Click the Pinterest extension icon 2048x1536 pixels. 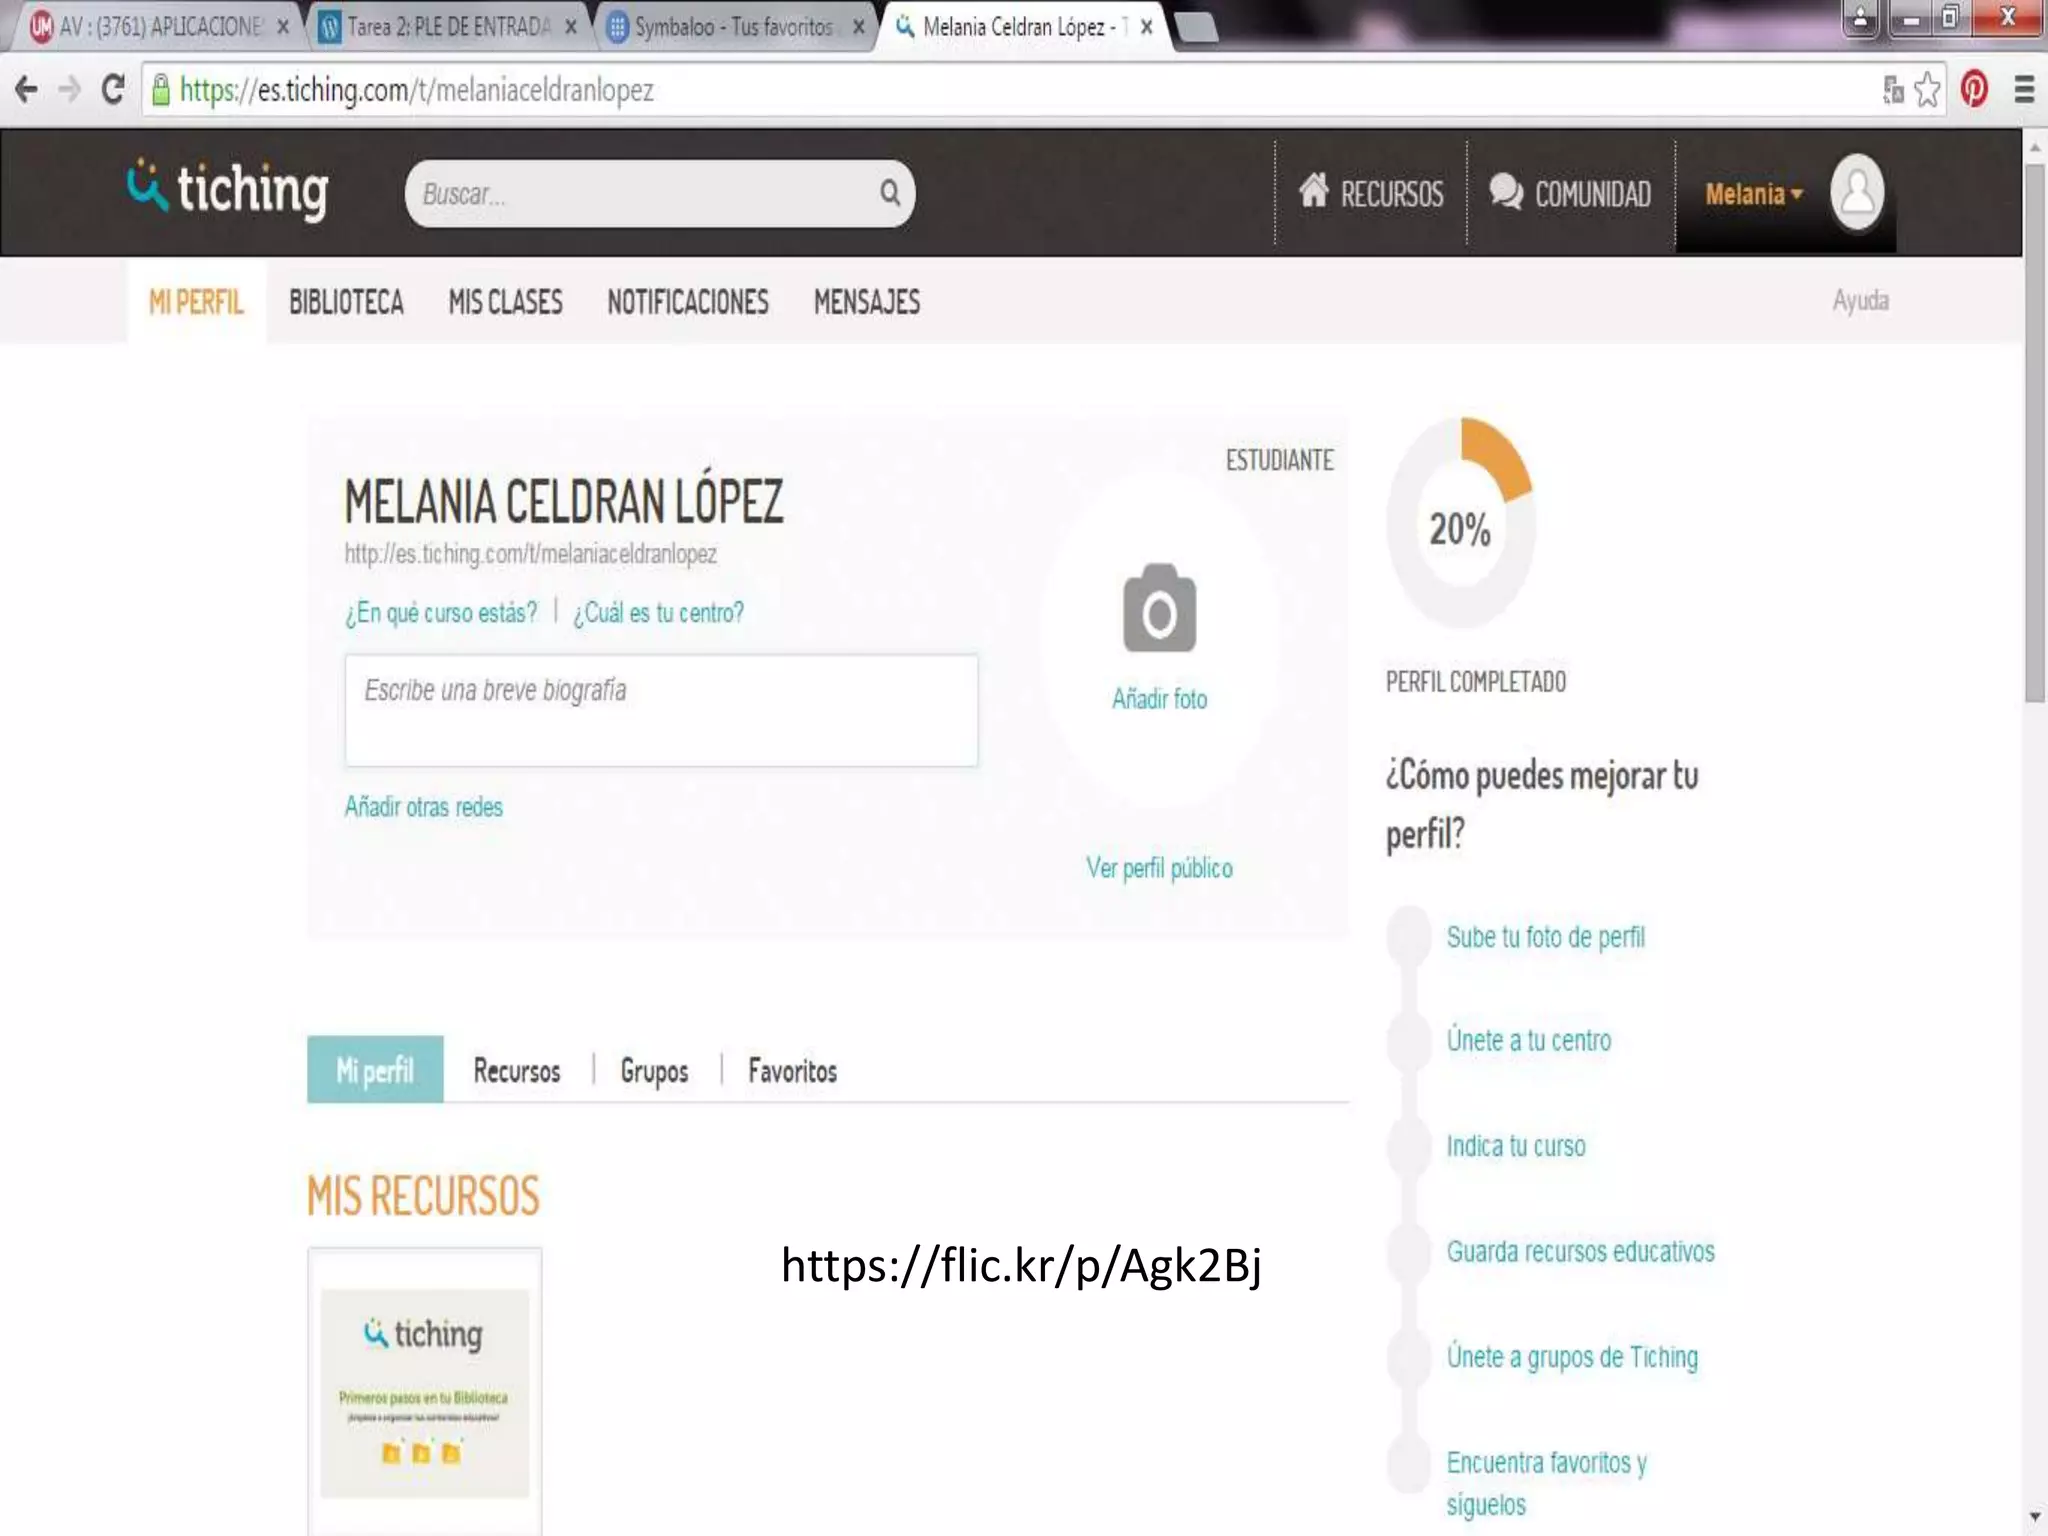(x=1974, y=91)
